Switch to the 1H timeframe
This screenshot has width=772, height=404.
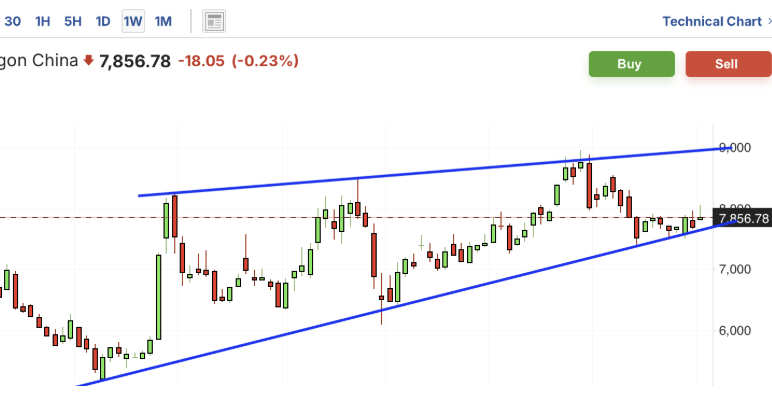43,21
